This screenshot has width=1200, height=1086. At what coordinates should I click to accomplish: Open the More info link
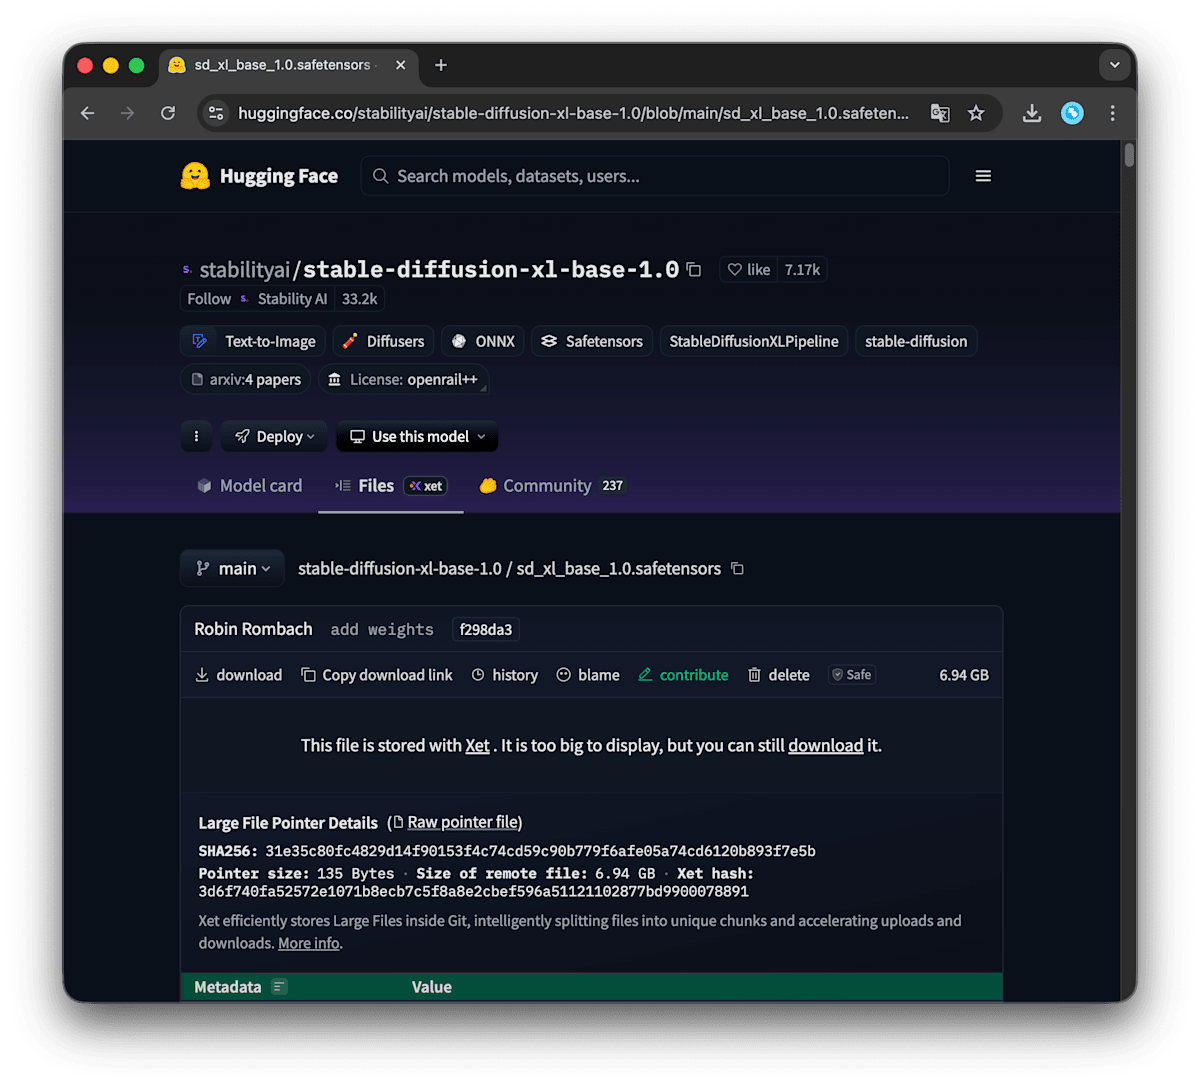308,943
